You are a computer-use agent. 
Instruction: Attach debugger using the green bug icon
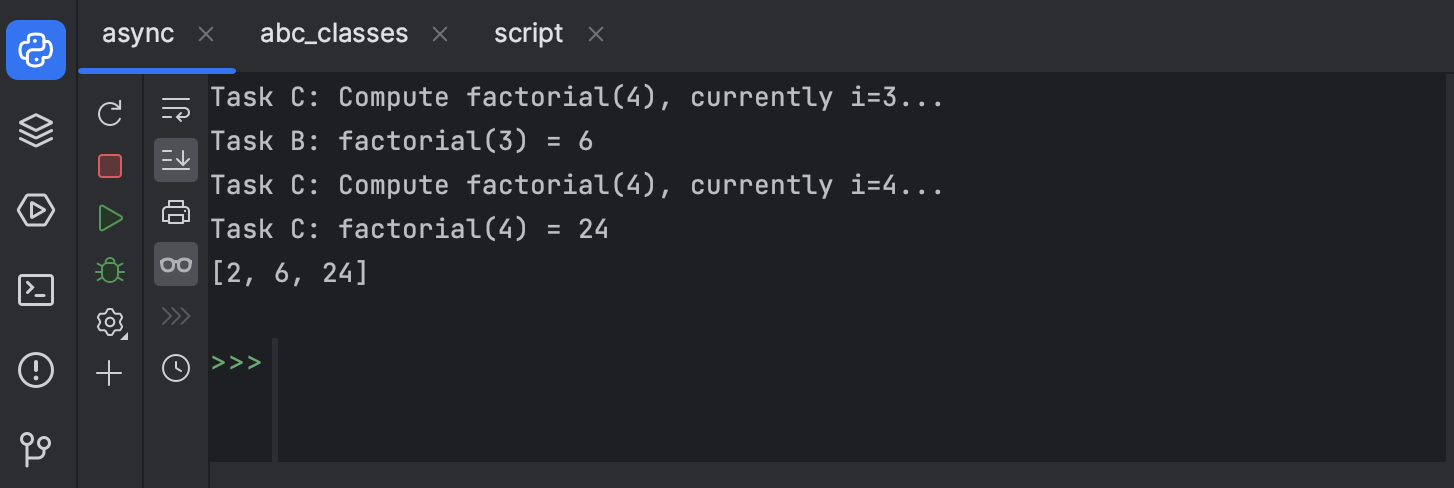(x=110, y=270)
